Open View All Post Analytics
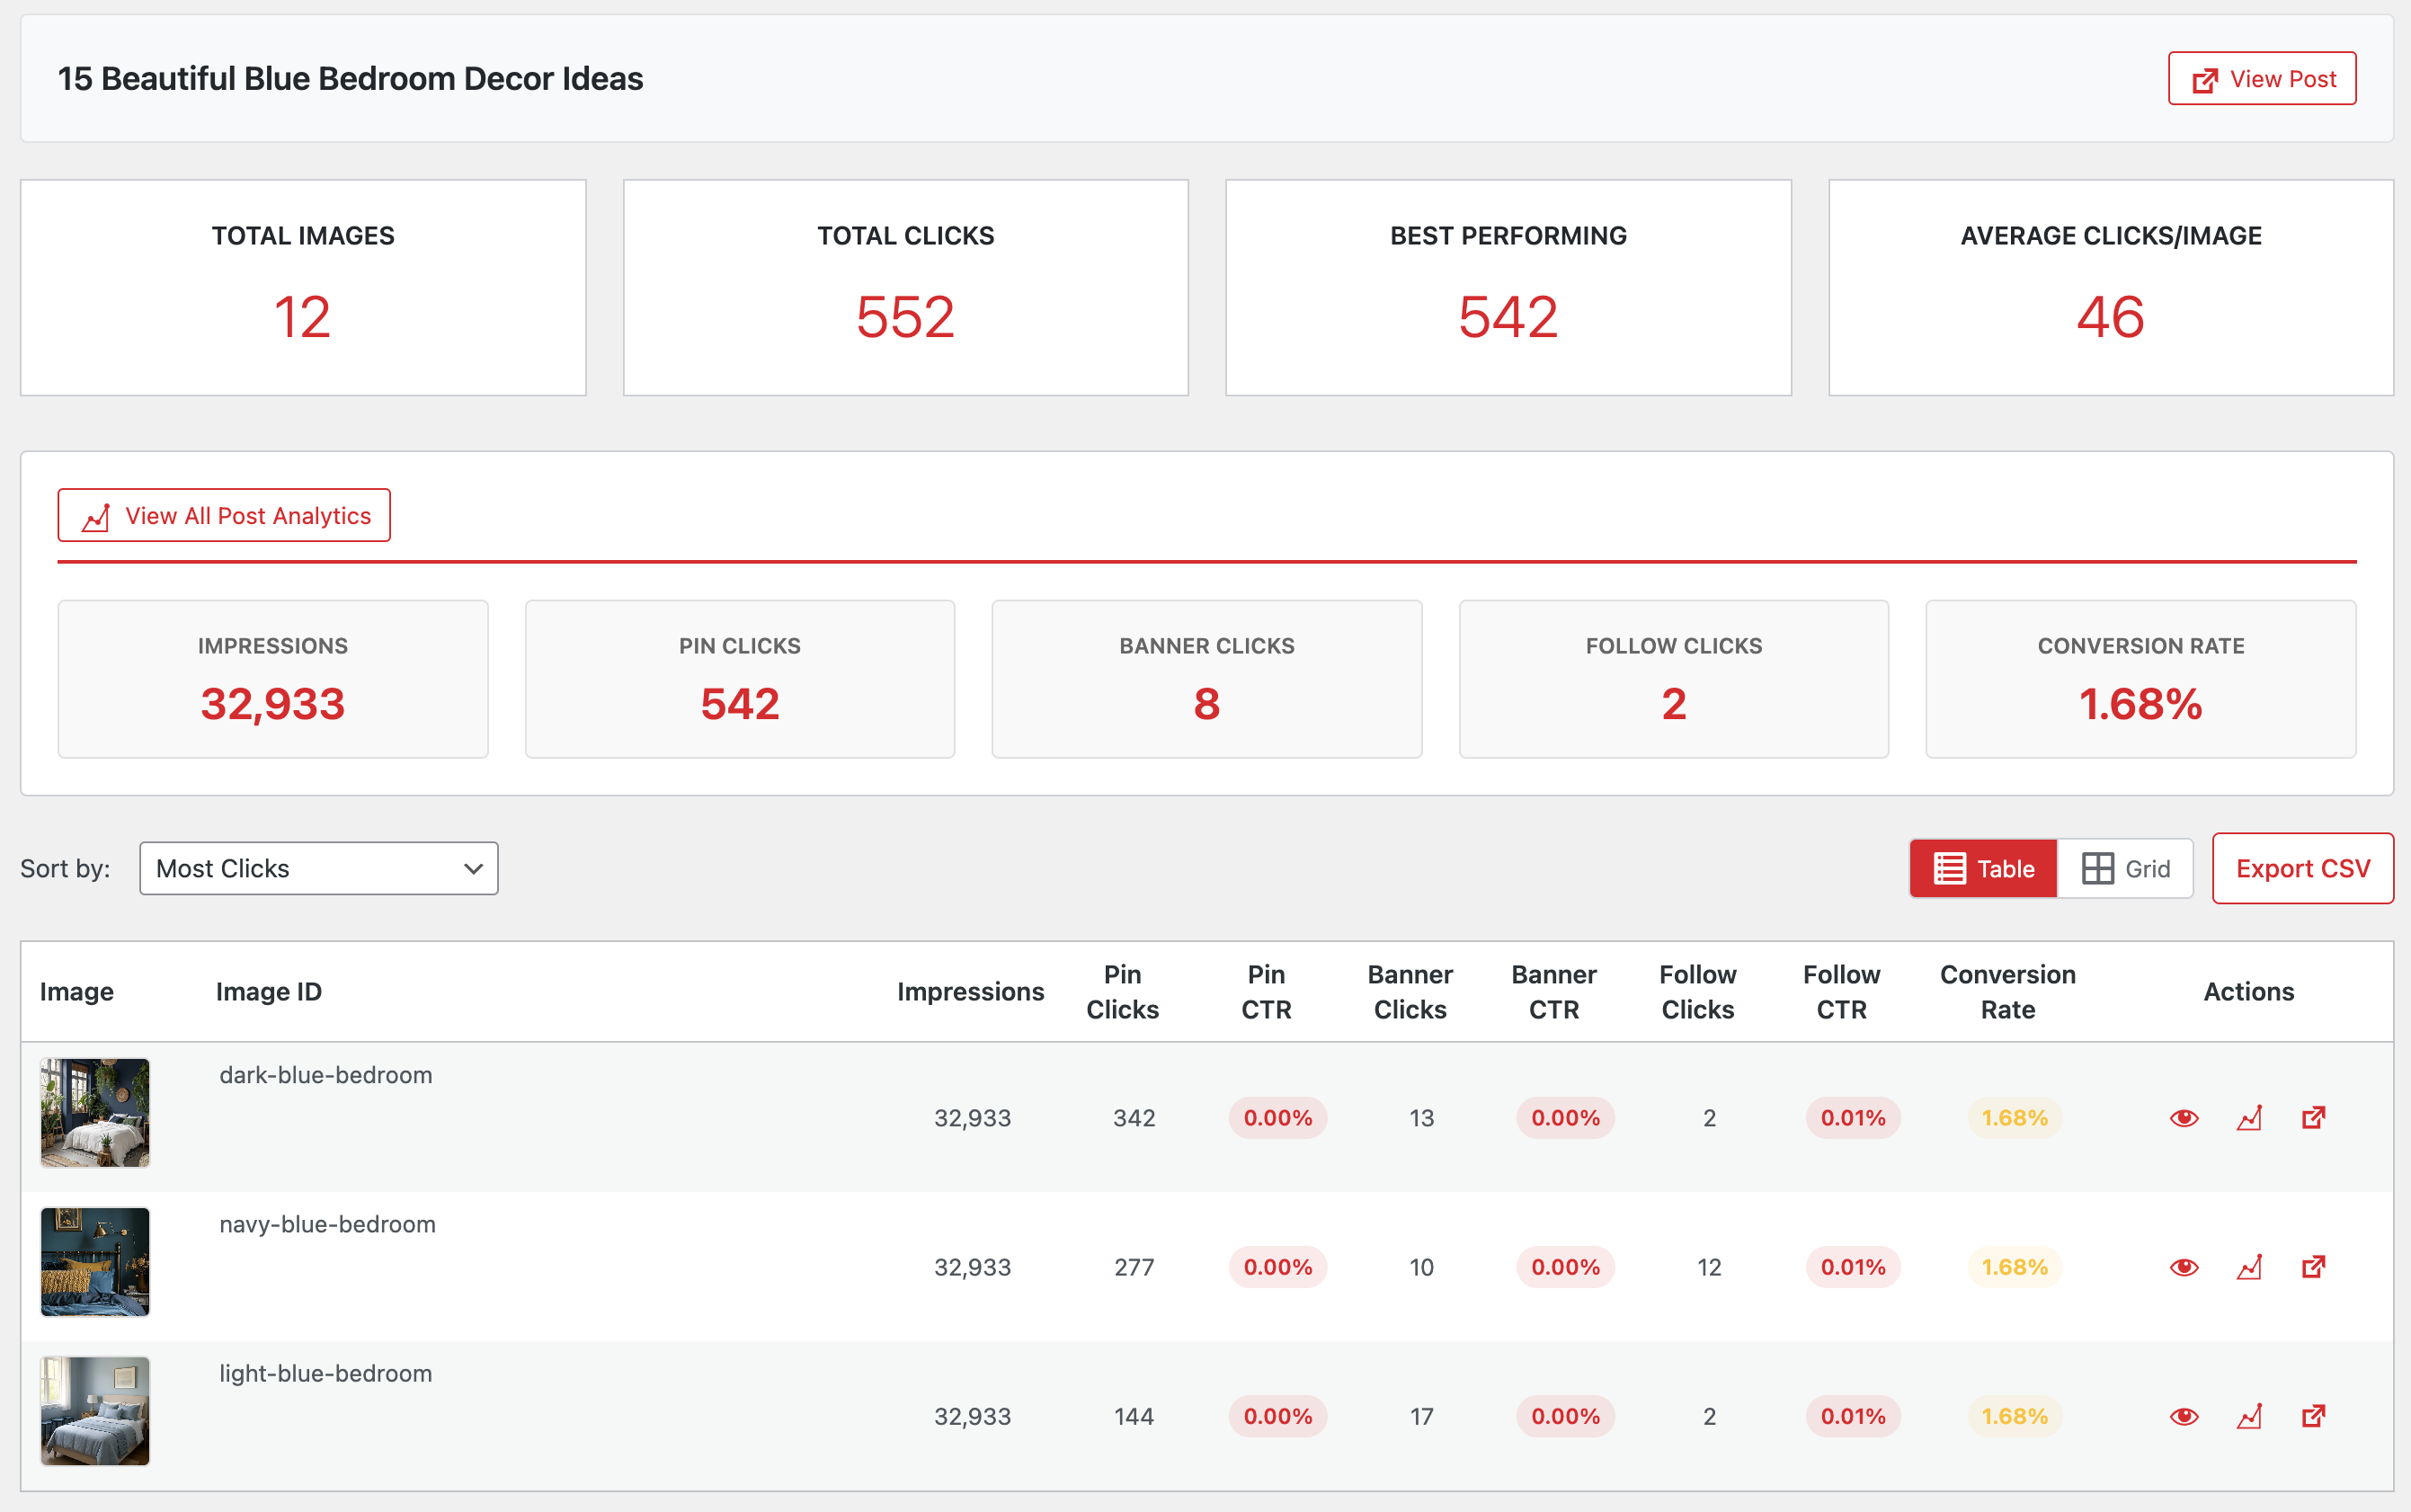 224,516
